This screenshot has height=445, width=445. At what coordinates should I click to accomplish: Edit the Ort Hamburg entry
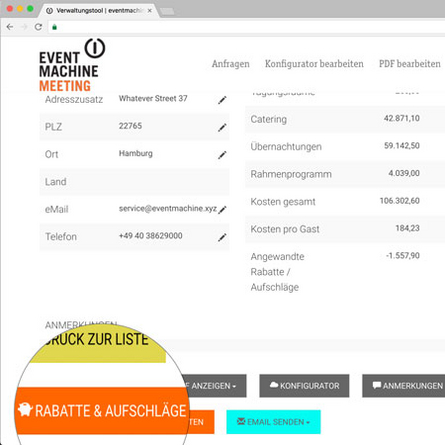[x=222, y=155]
